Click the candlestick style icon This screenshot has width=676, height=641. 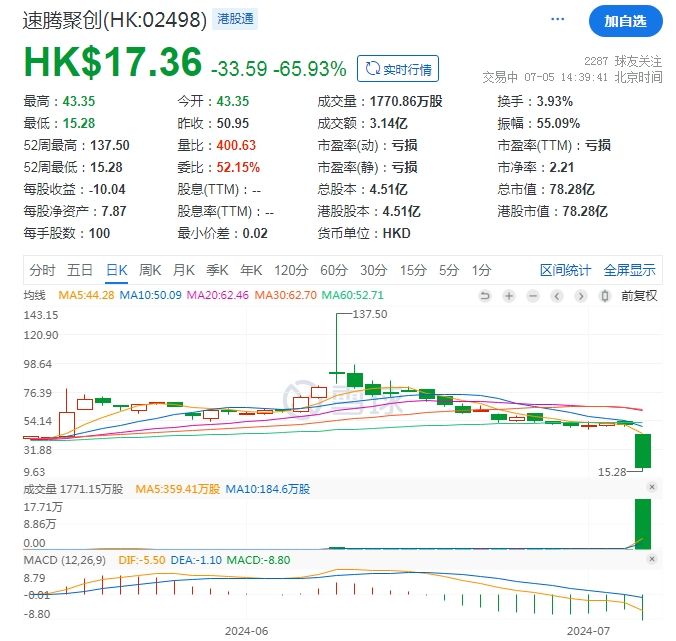pos(605,296)
